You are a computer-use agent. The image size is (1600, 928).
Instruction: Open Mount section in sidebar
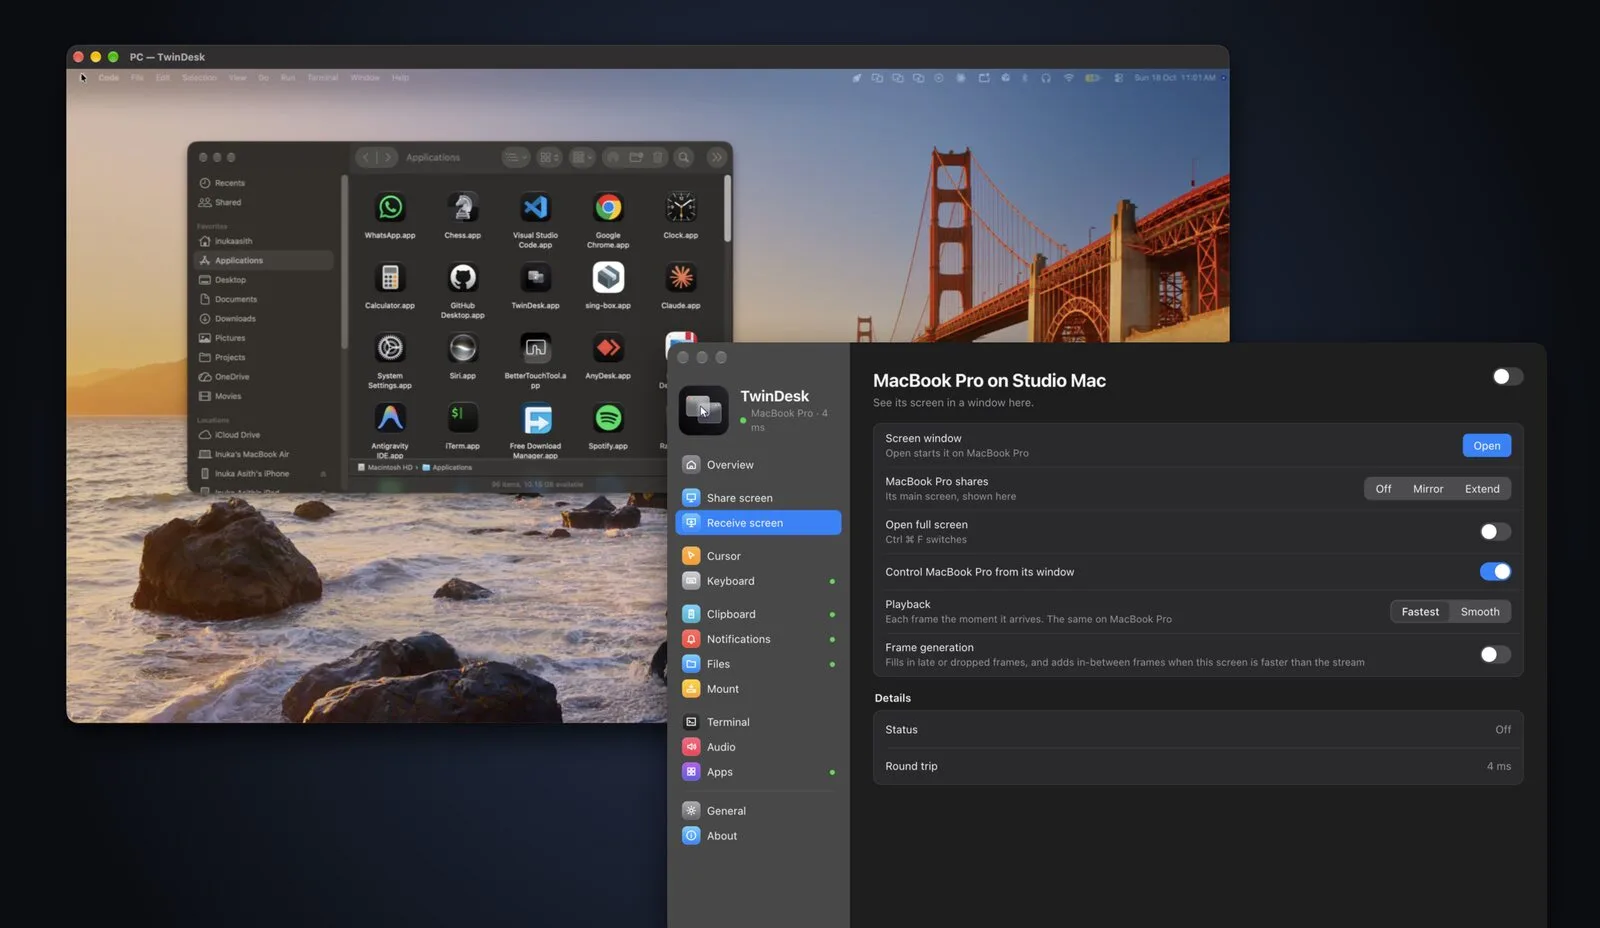tap(758, 689)
